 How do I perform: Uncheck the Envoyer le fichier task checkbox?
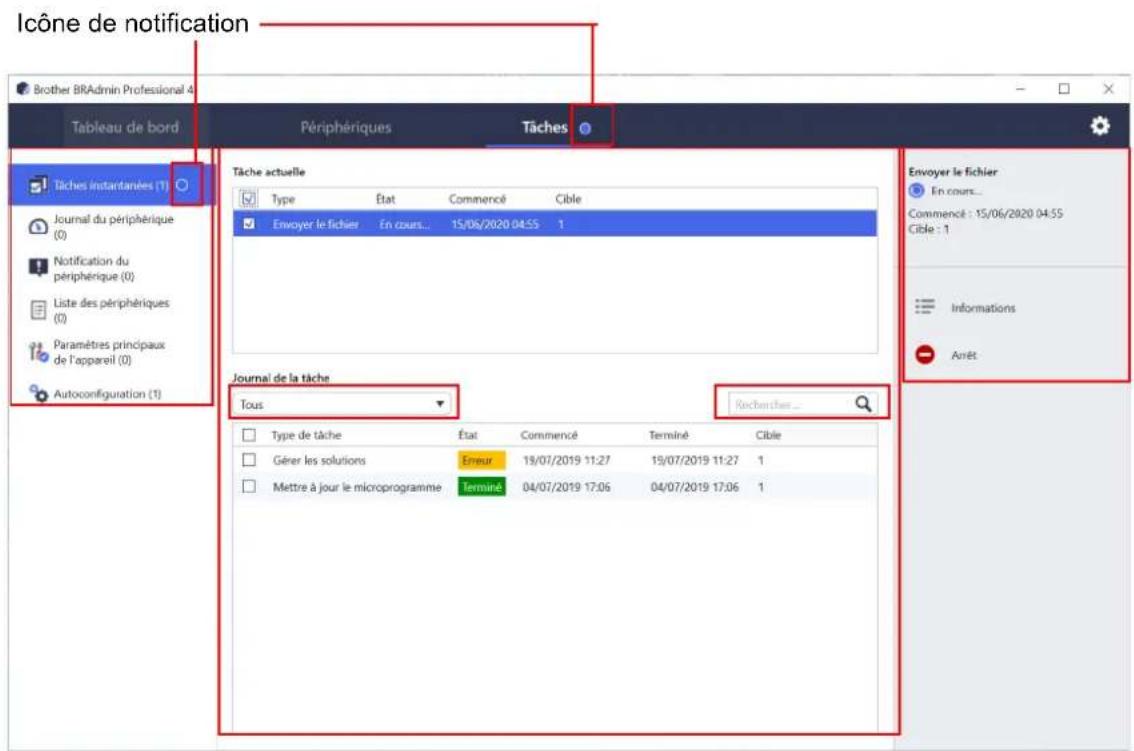pyautogui.click(x=249, y=224)
